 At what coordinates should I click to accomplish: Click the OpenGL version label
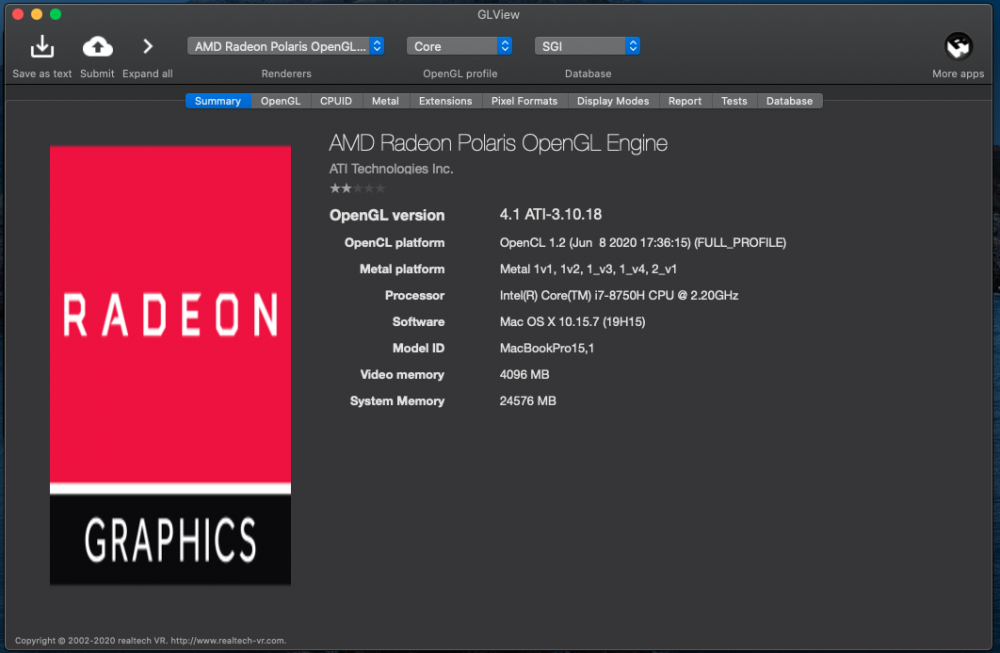click(x=386, y=215)
